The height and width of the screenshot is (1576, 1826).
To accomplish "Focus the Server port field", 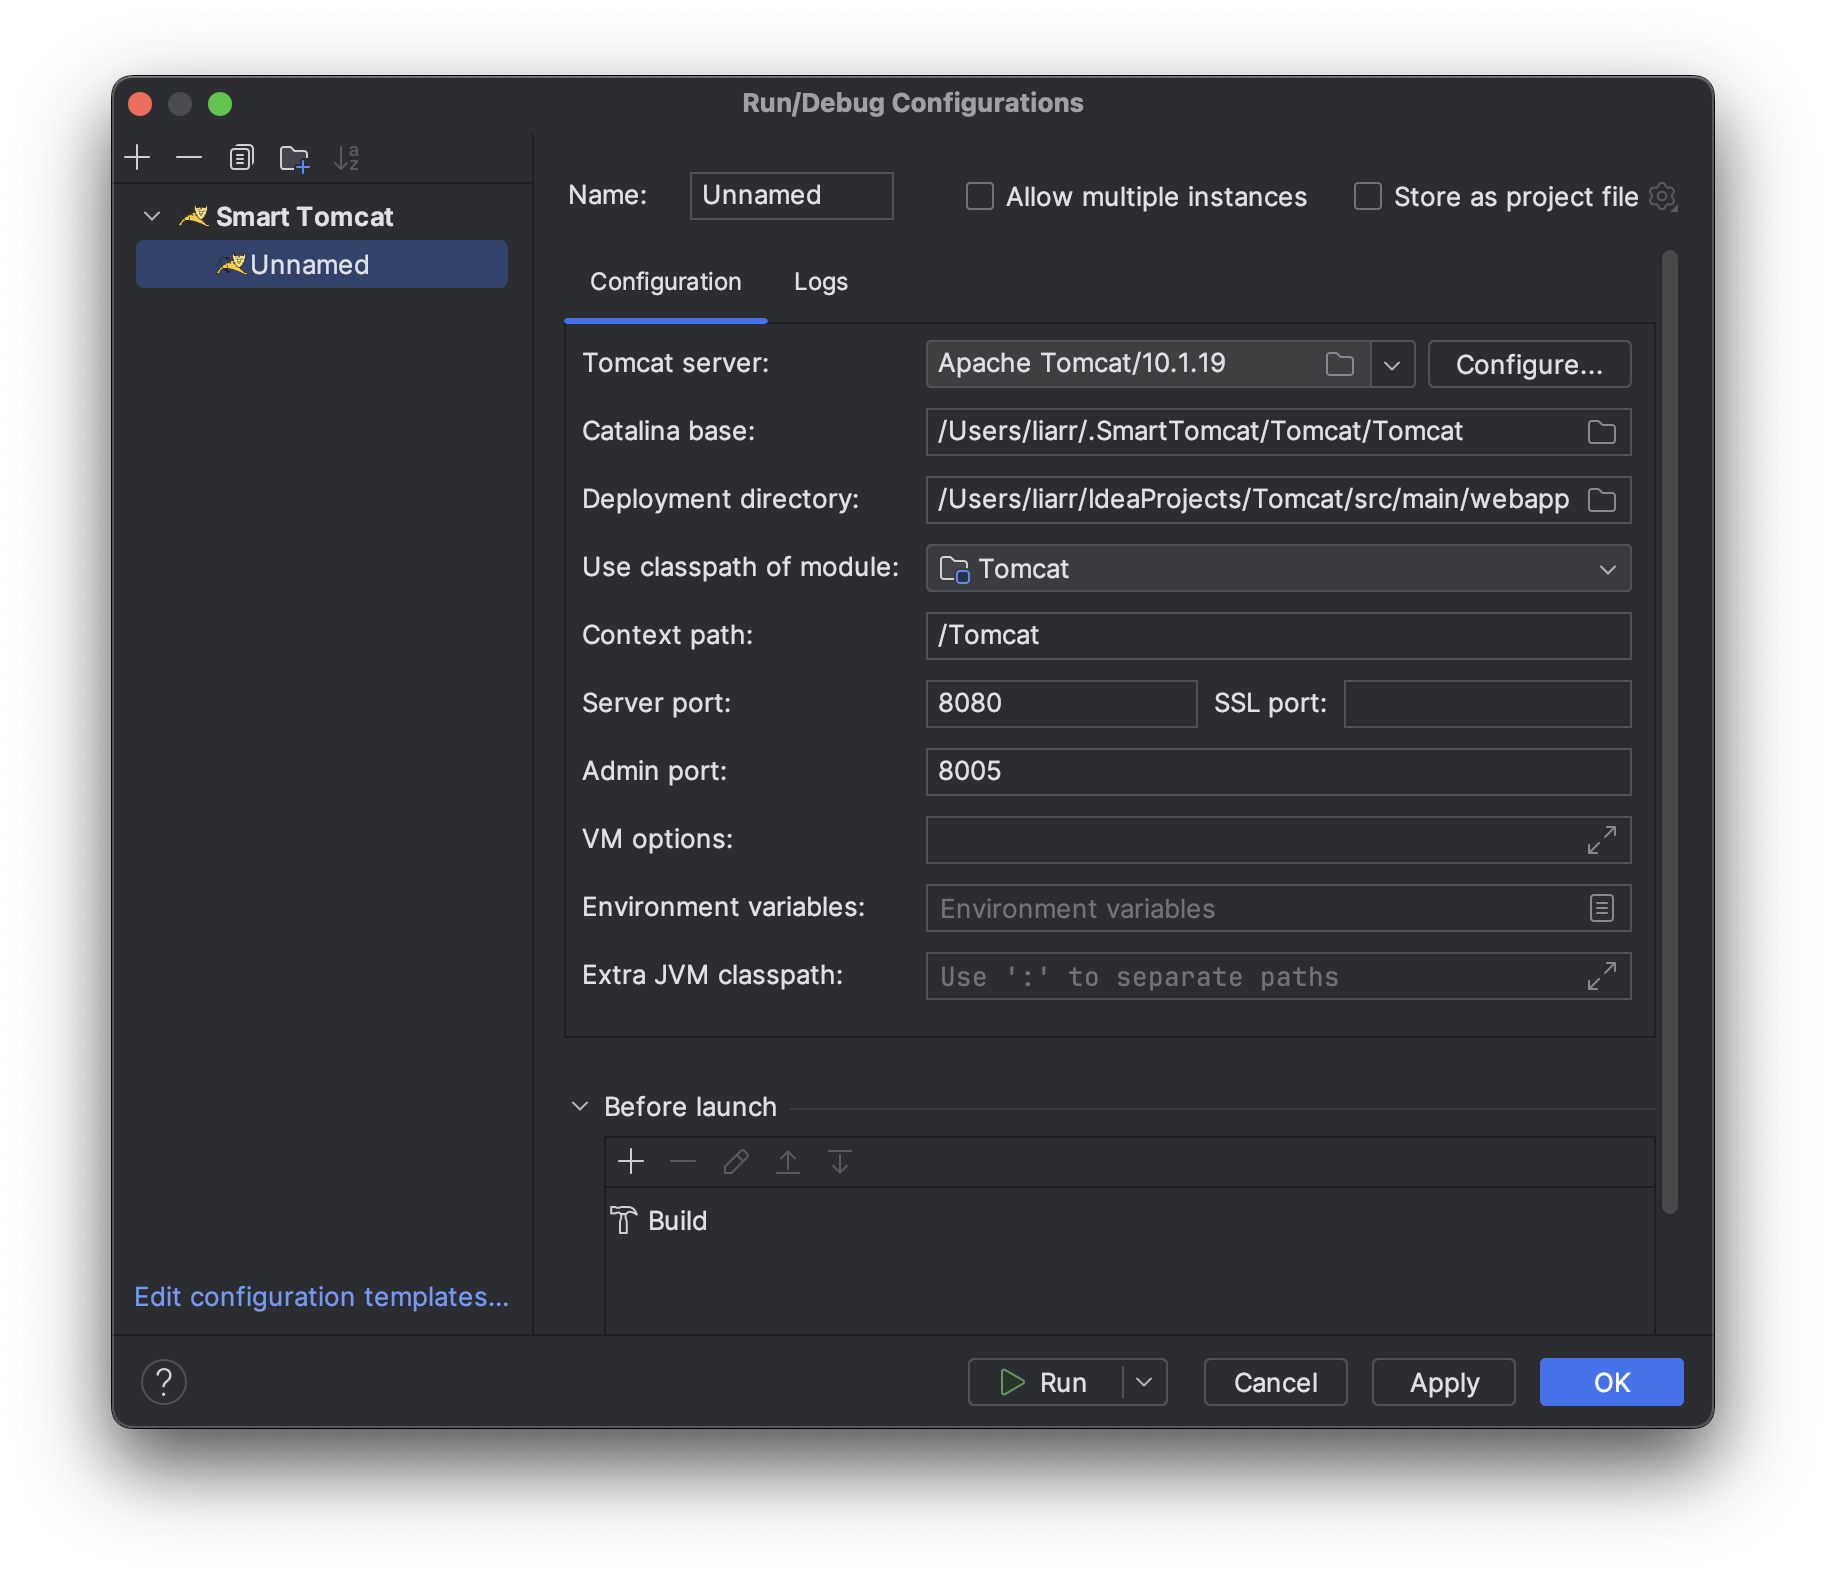I will (1061, 704).
